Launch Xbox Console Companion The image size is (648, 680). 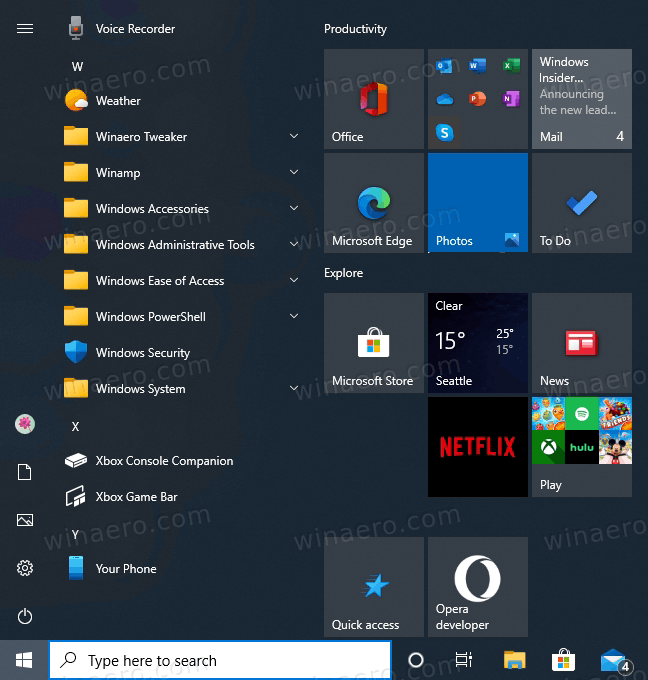(x=182, y=461)
